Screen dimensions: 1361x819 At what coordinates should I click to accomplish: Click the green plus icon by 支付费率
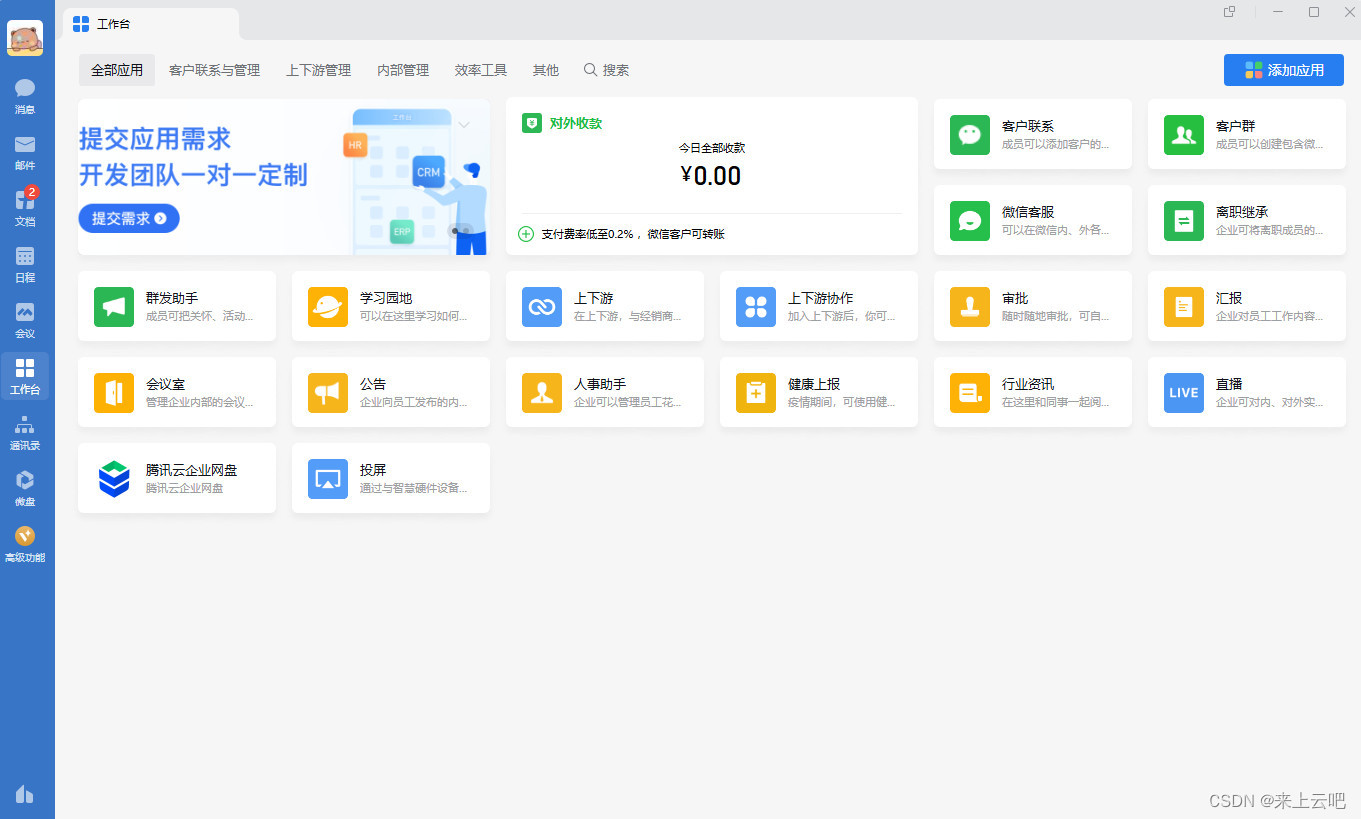(526, 234)
